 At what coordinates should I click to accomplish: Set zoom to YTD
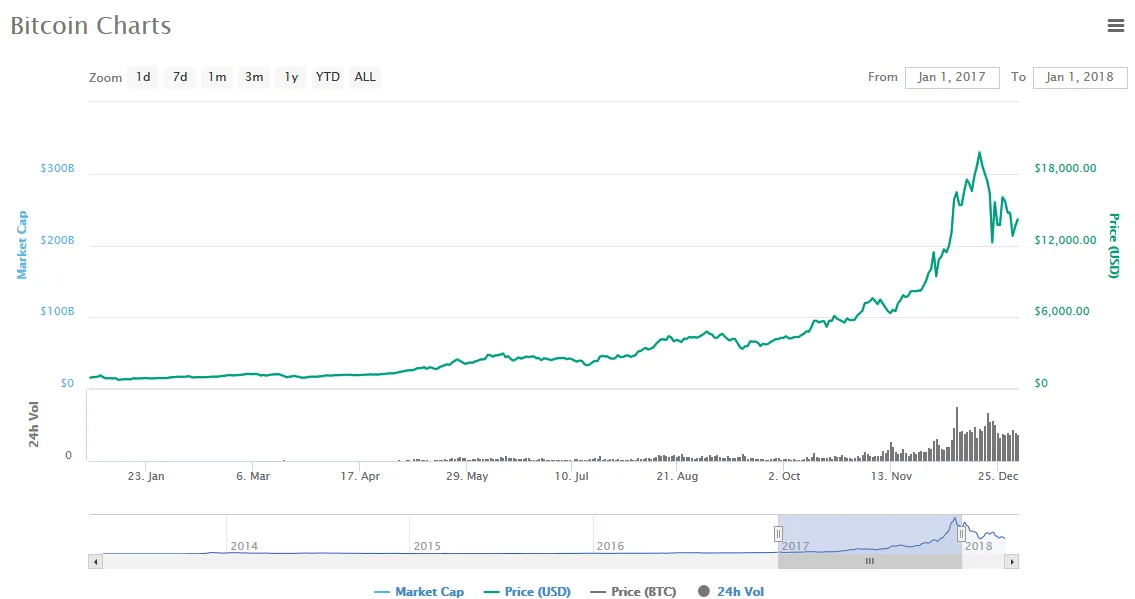pos(328,77)
